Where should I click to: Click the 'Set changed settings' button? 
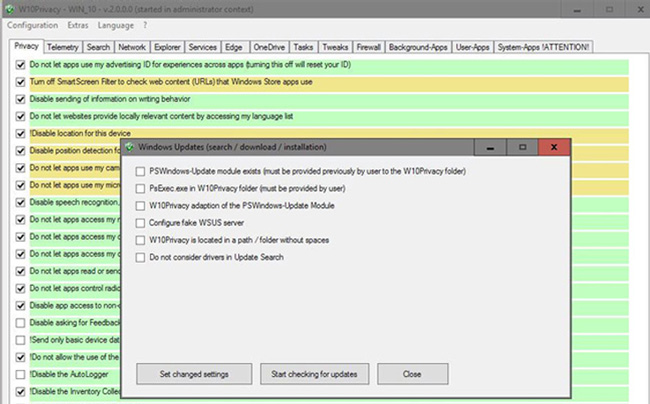point(194,374)
